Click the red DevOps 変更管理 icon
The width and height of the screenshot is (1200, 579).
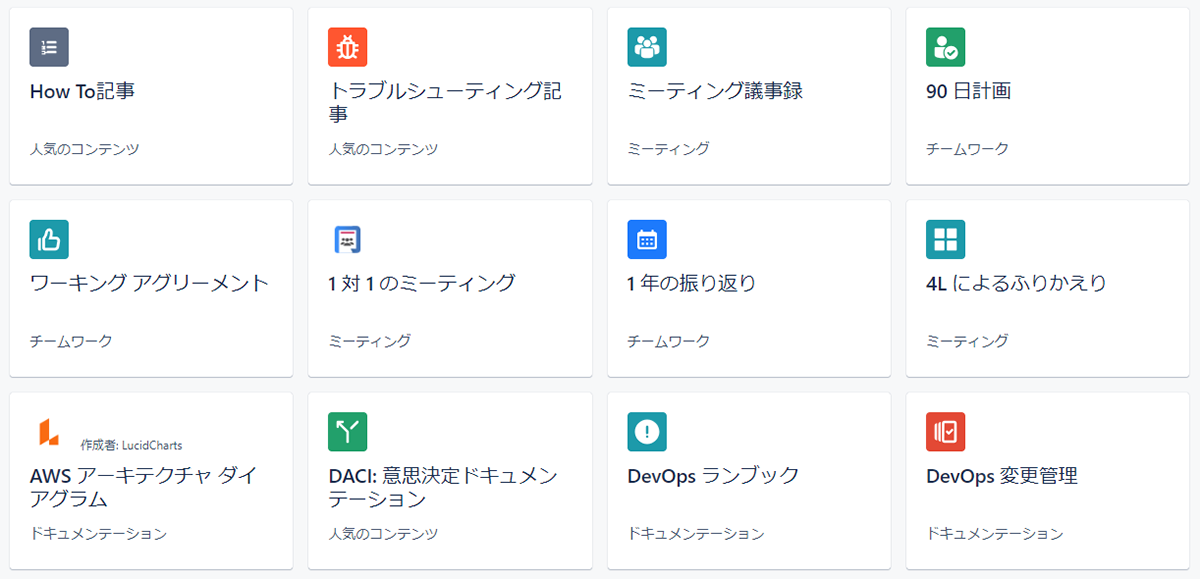coord(945,432)
